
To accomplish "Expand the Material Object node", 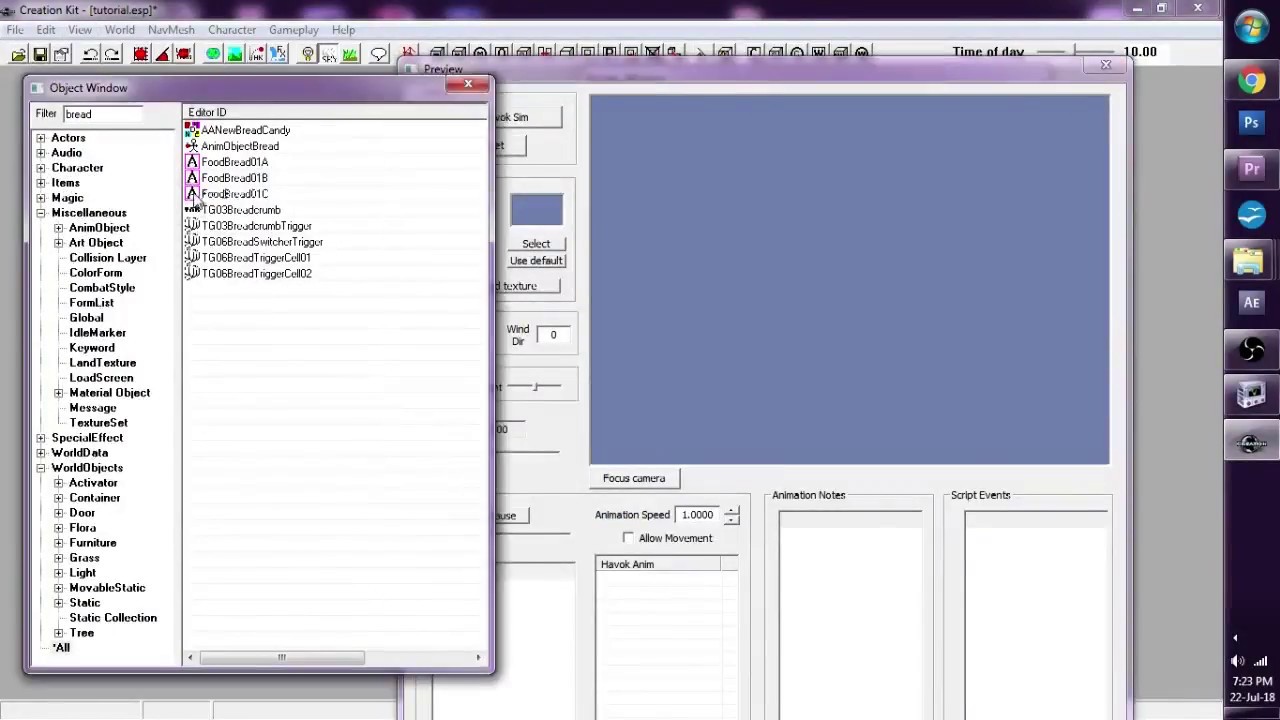I will [x=59, y=393].
